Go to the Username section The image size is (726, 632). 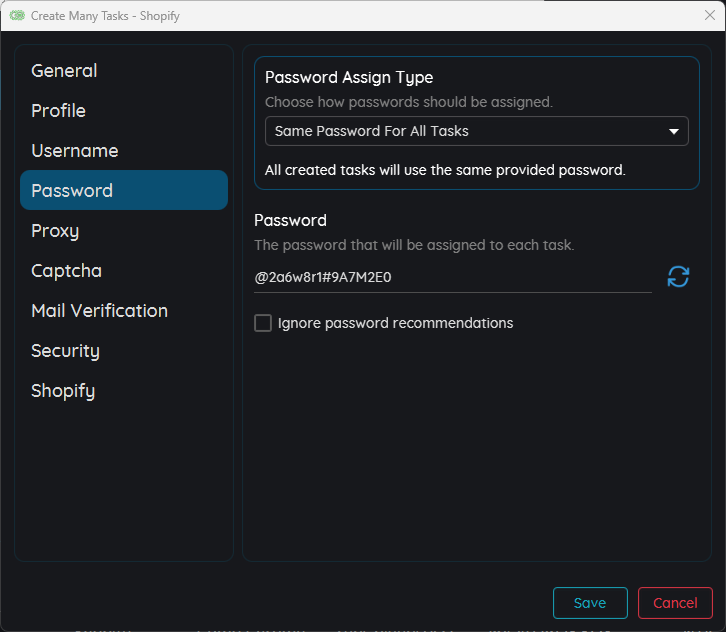click(x=75, y=151)
